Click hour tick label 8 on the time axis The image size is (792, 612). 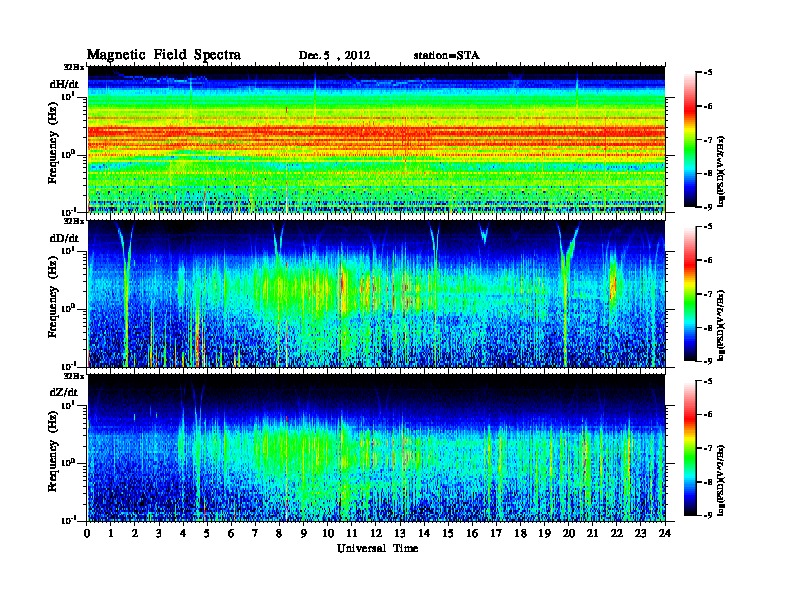279,533
